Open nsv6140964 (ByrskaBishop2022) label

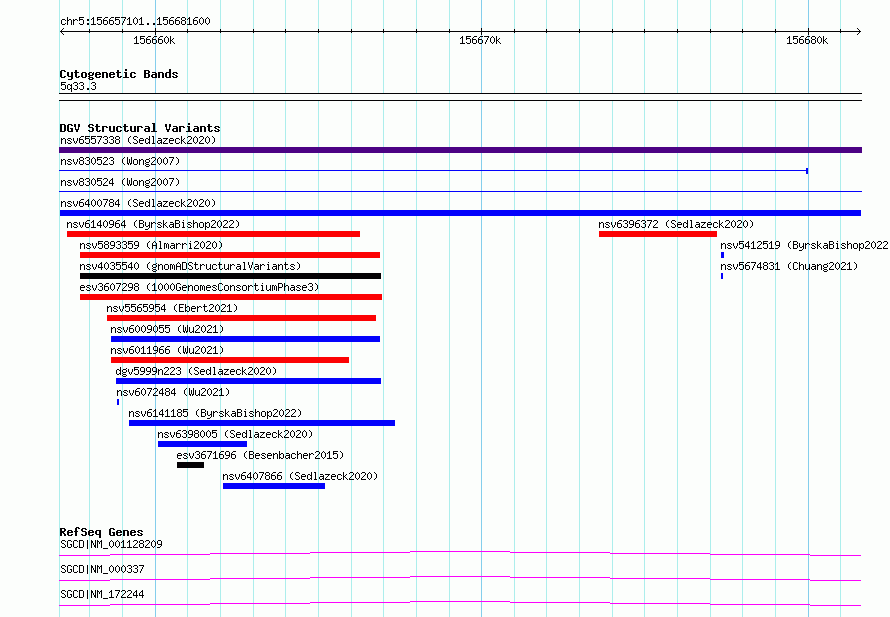153,224
